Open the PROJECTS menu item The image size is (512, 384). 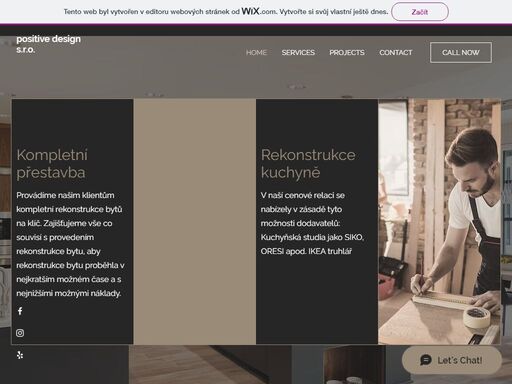click(x=347, y=53)
